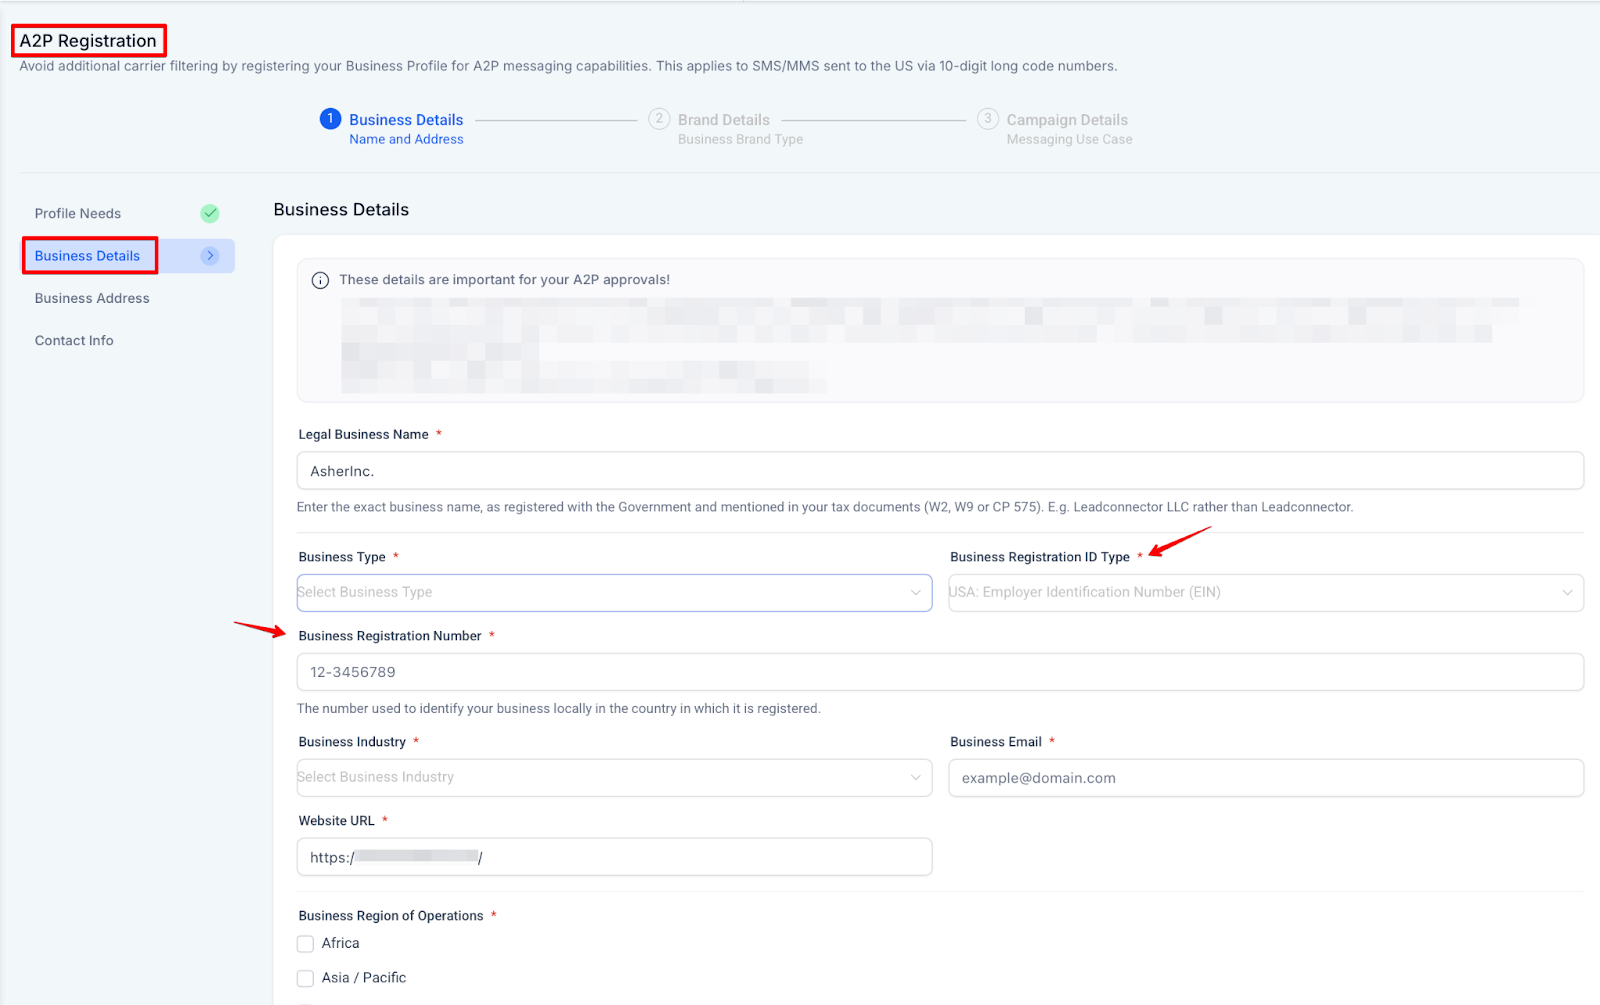The width and height of the screenshot is (1600, 1005).
Task: Open the Select Business Type dropdown
Action: [x=614, y=593]
